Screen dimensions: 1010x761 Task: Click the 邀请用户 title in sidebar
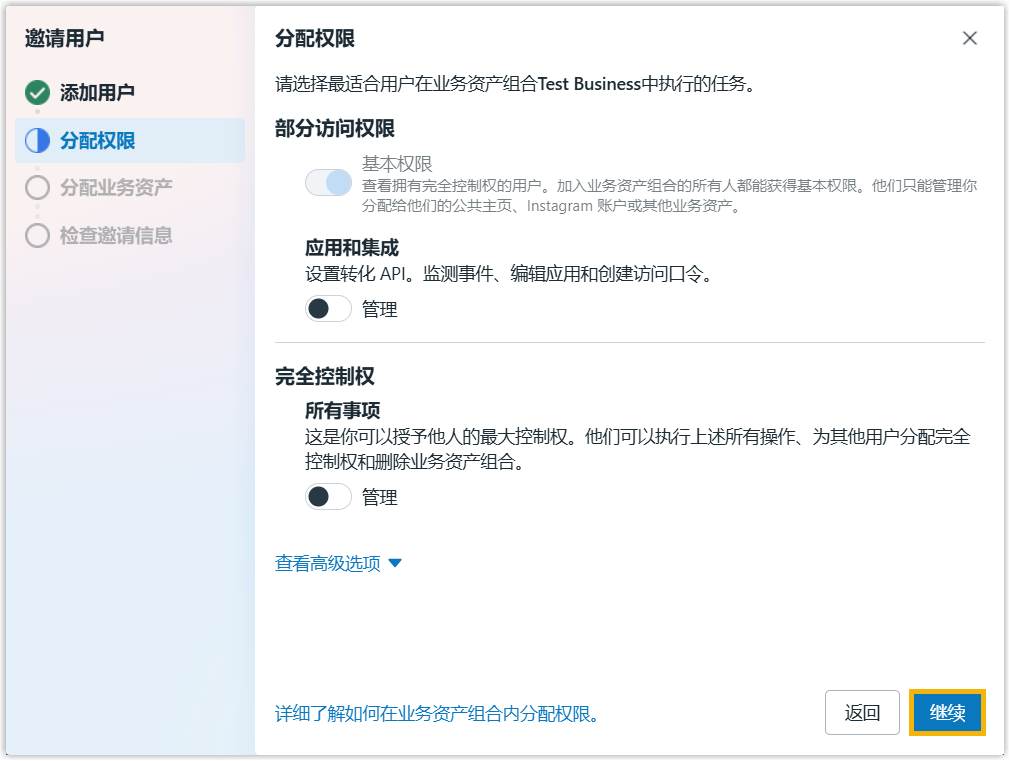pos(65,39)
